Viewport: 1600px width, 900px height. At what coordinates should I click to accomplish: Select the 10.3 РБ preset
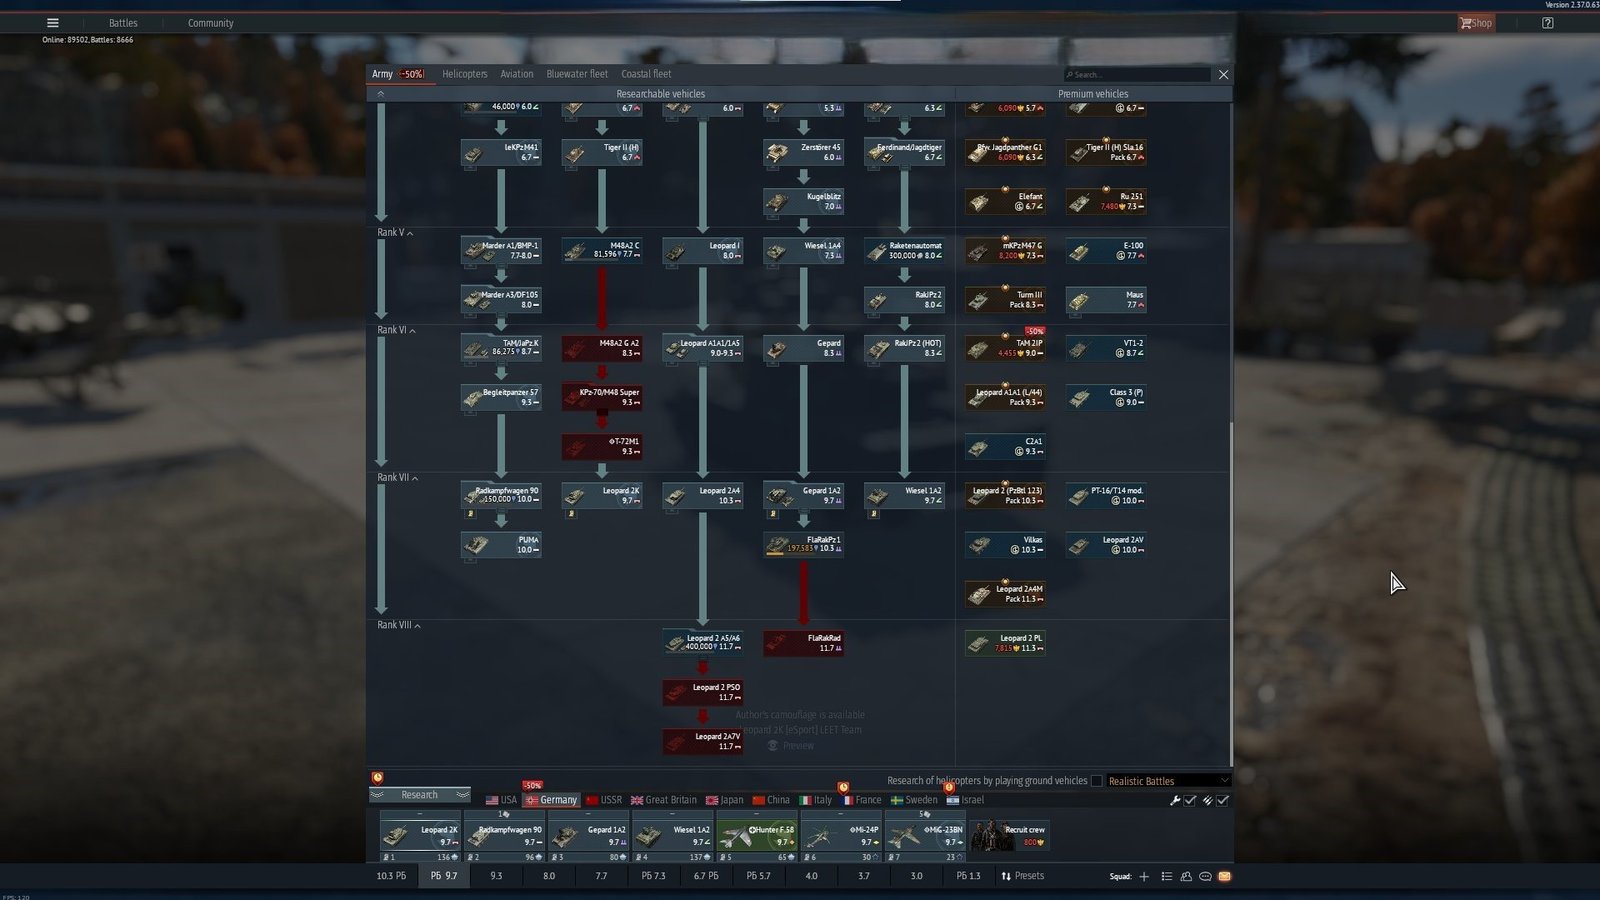tap(391, 876)
